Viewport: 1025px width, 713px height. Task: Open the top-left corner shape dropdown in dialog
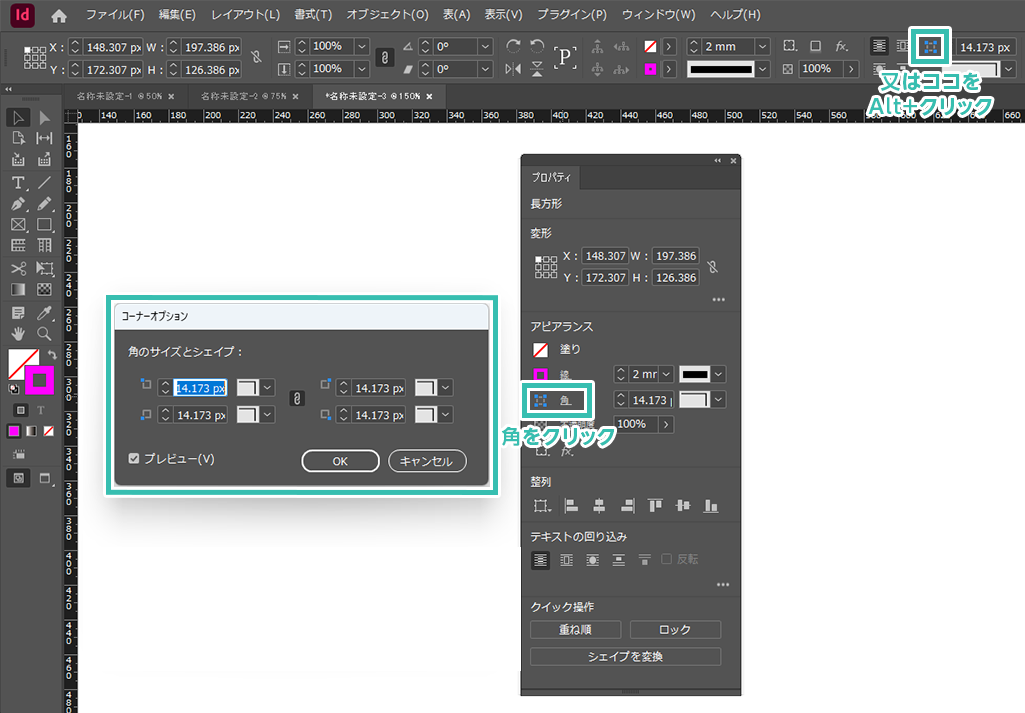267,388
